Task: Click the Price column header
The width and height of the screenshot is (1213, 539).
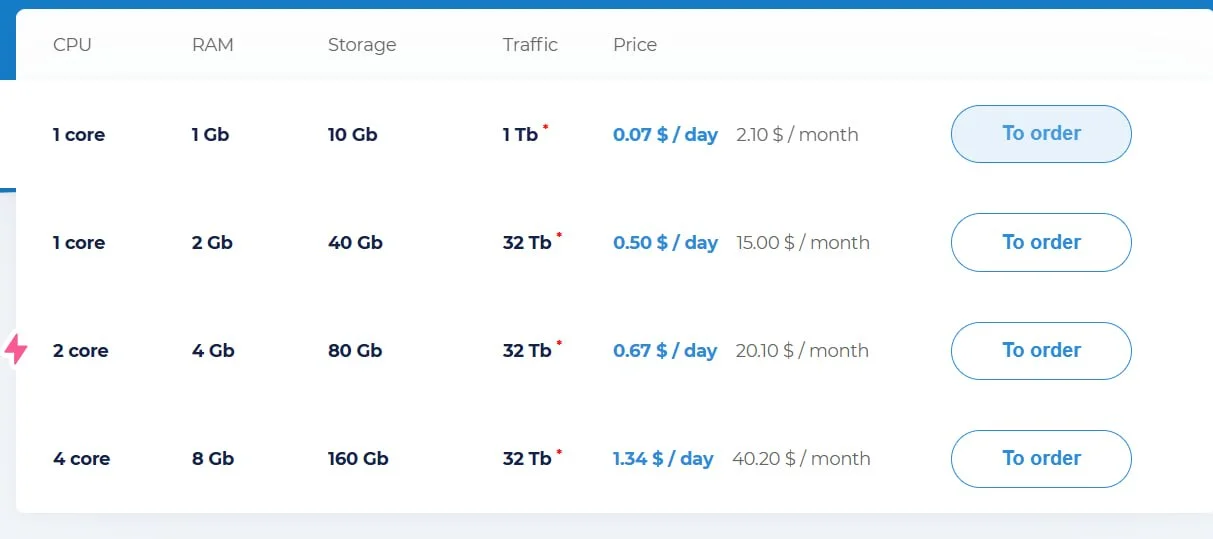Action: click(635, 45)
